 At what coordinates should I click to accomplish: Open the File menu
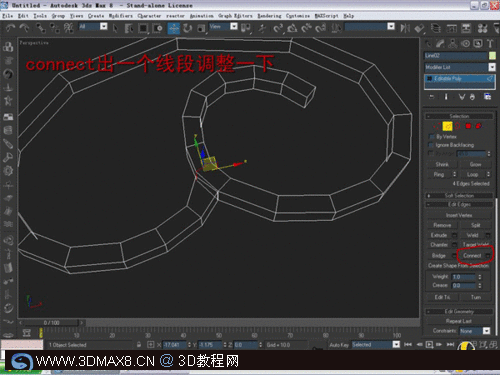7,16
